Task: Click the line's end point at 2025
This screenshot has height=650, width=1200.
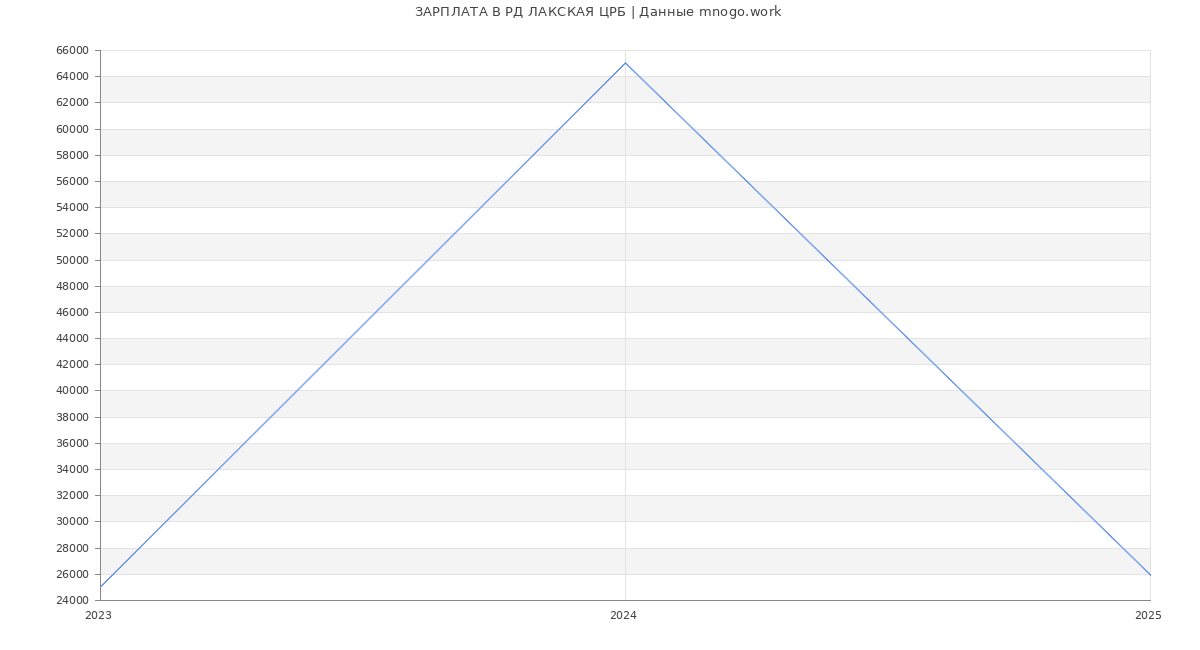Action: [x=1149, y=575]
